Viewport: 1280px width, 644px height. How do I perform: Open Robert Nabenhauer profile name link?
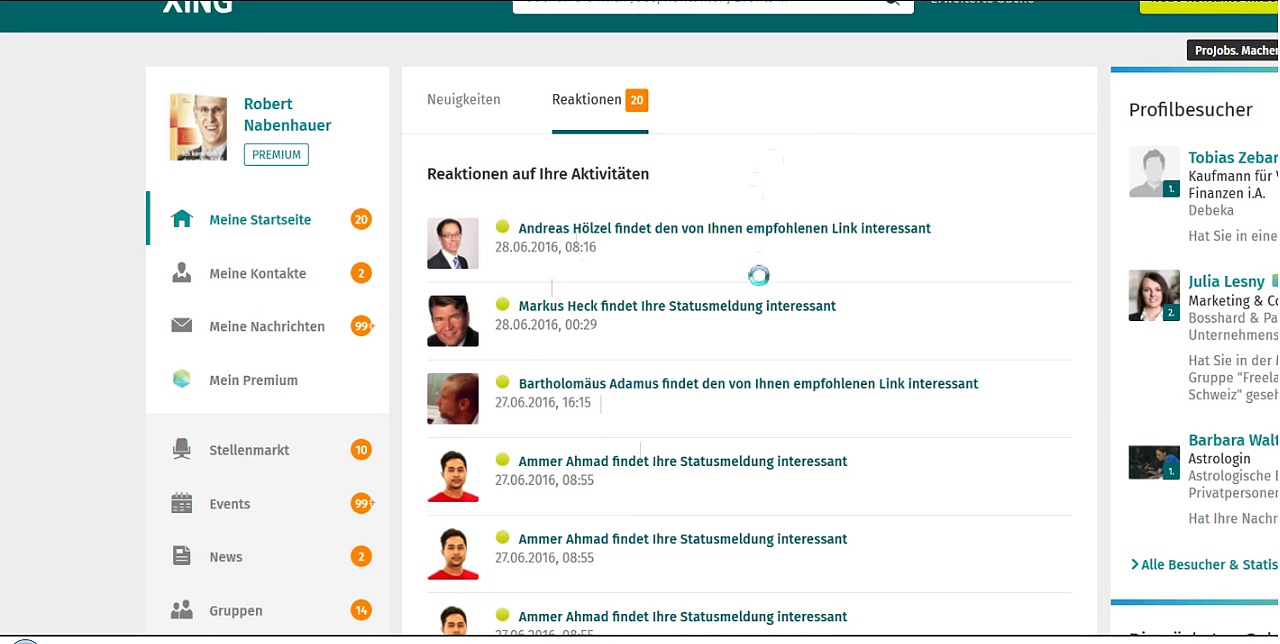(287, 114)
